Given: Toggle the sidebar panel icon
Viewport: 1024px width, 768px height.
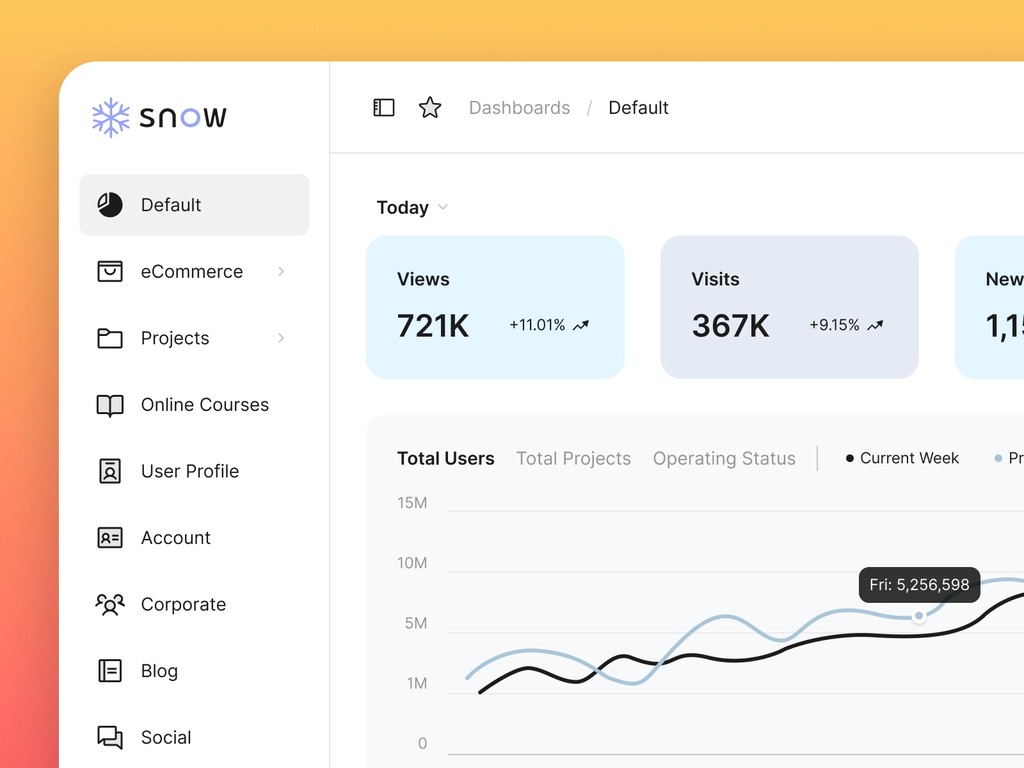Looking at the screenshot, I should click(383, 107).
